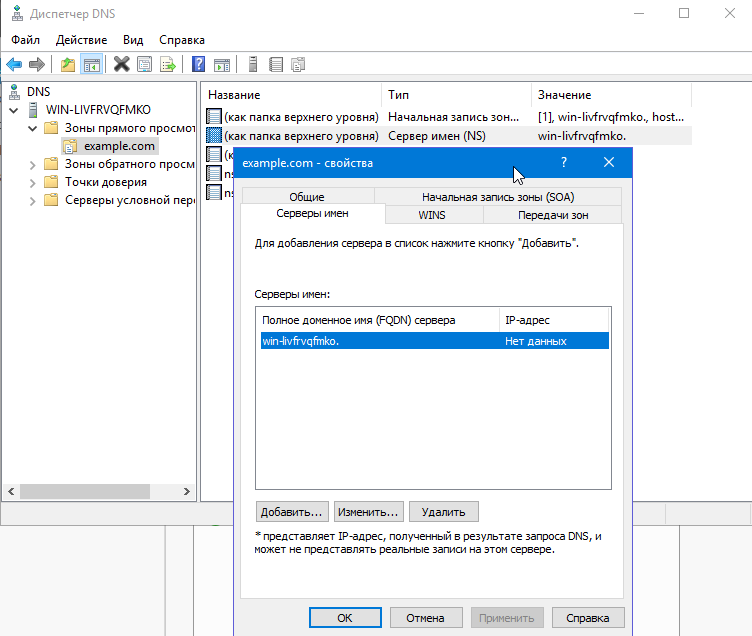
Task: Click the Изменить... button
Action: tap(368, 512)
